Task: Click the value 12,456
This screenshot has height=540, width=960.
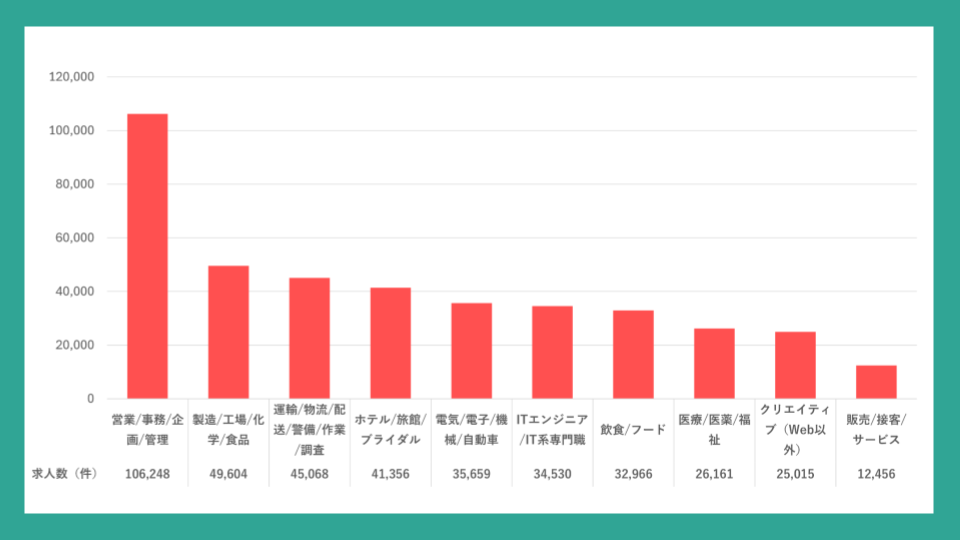Action: coord(876,474)
